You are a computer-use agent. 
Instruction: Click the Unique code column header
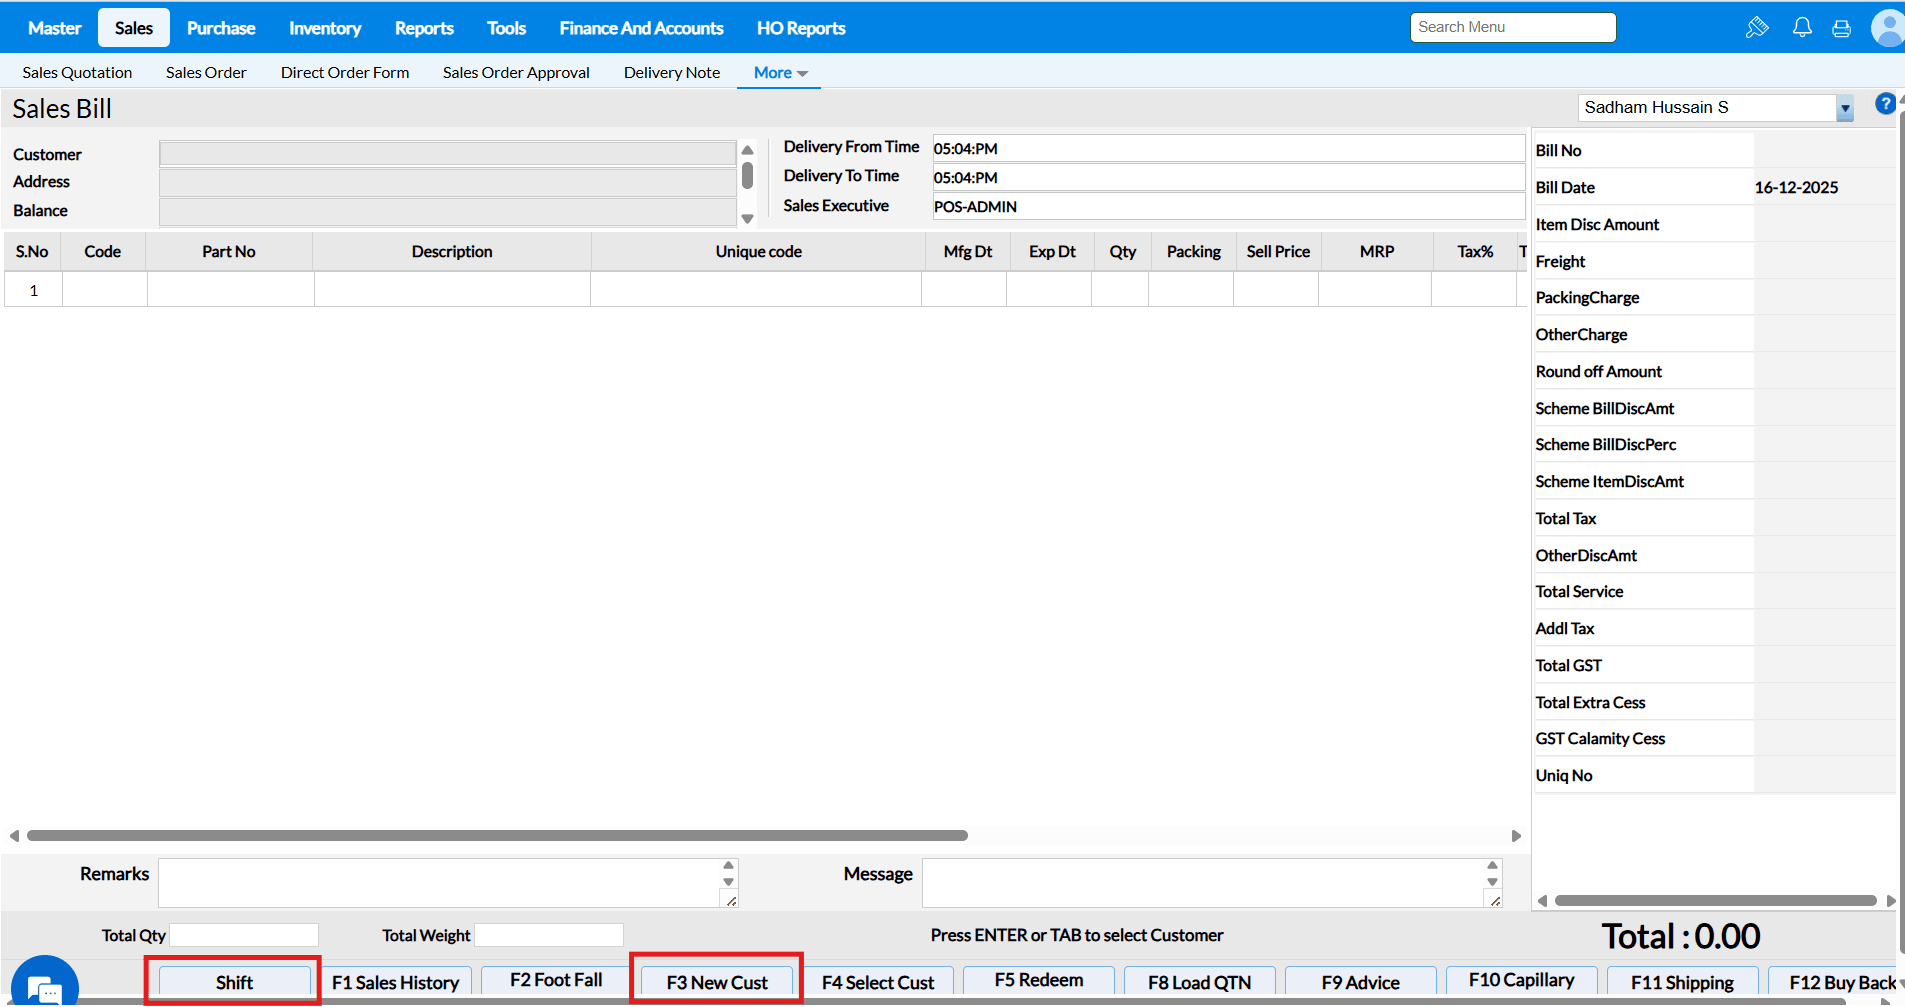pos(758,252)
